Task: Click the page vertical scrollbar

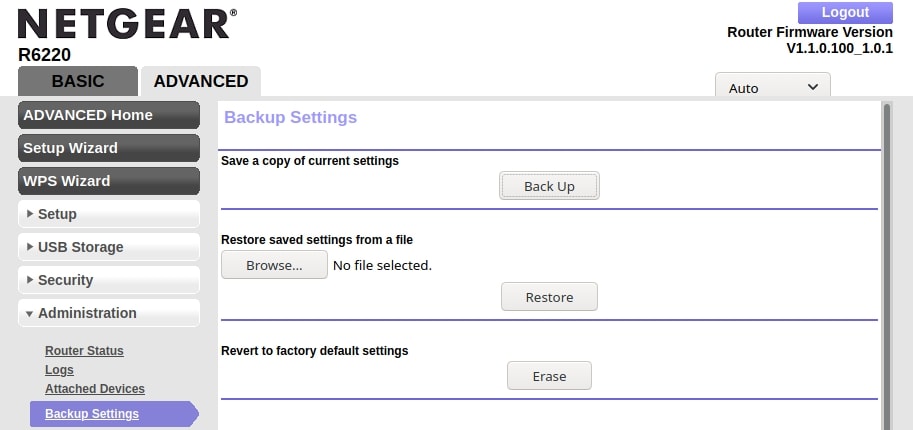Action: pyautogui.click(x=887, y=266)
